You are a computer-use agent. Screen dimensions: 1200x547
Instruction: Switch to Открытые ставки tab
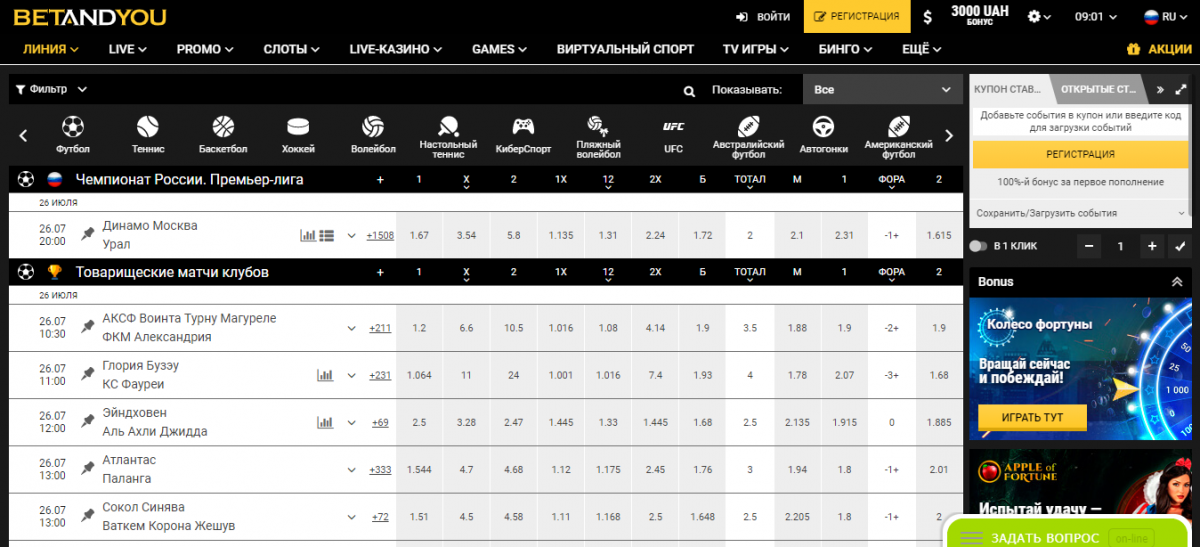[1098, 89]
